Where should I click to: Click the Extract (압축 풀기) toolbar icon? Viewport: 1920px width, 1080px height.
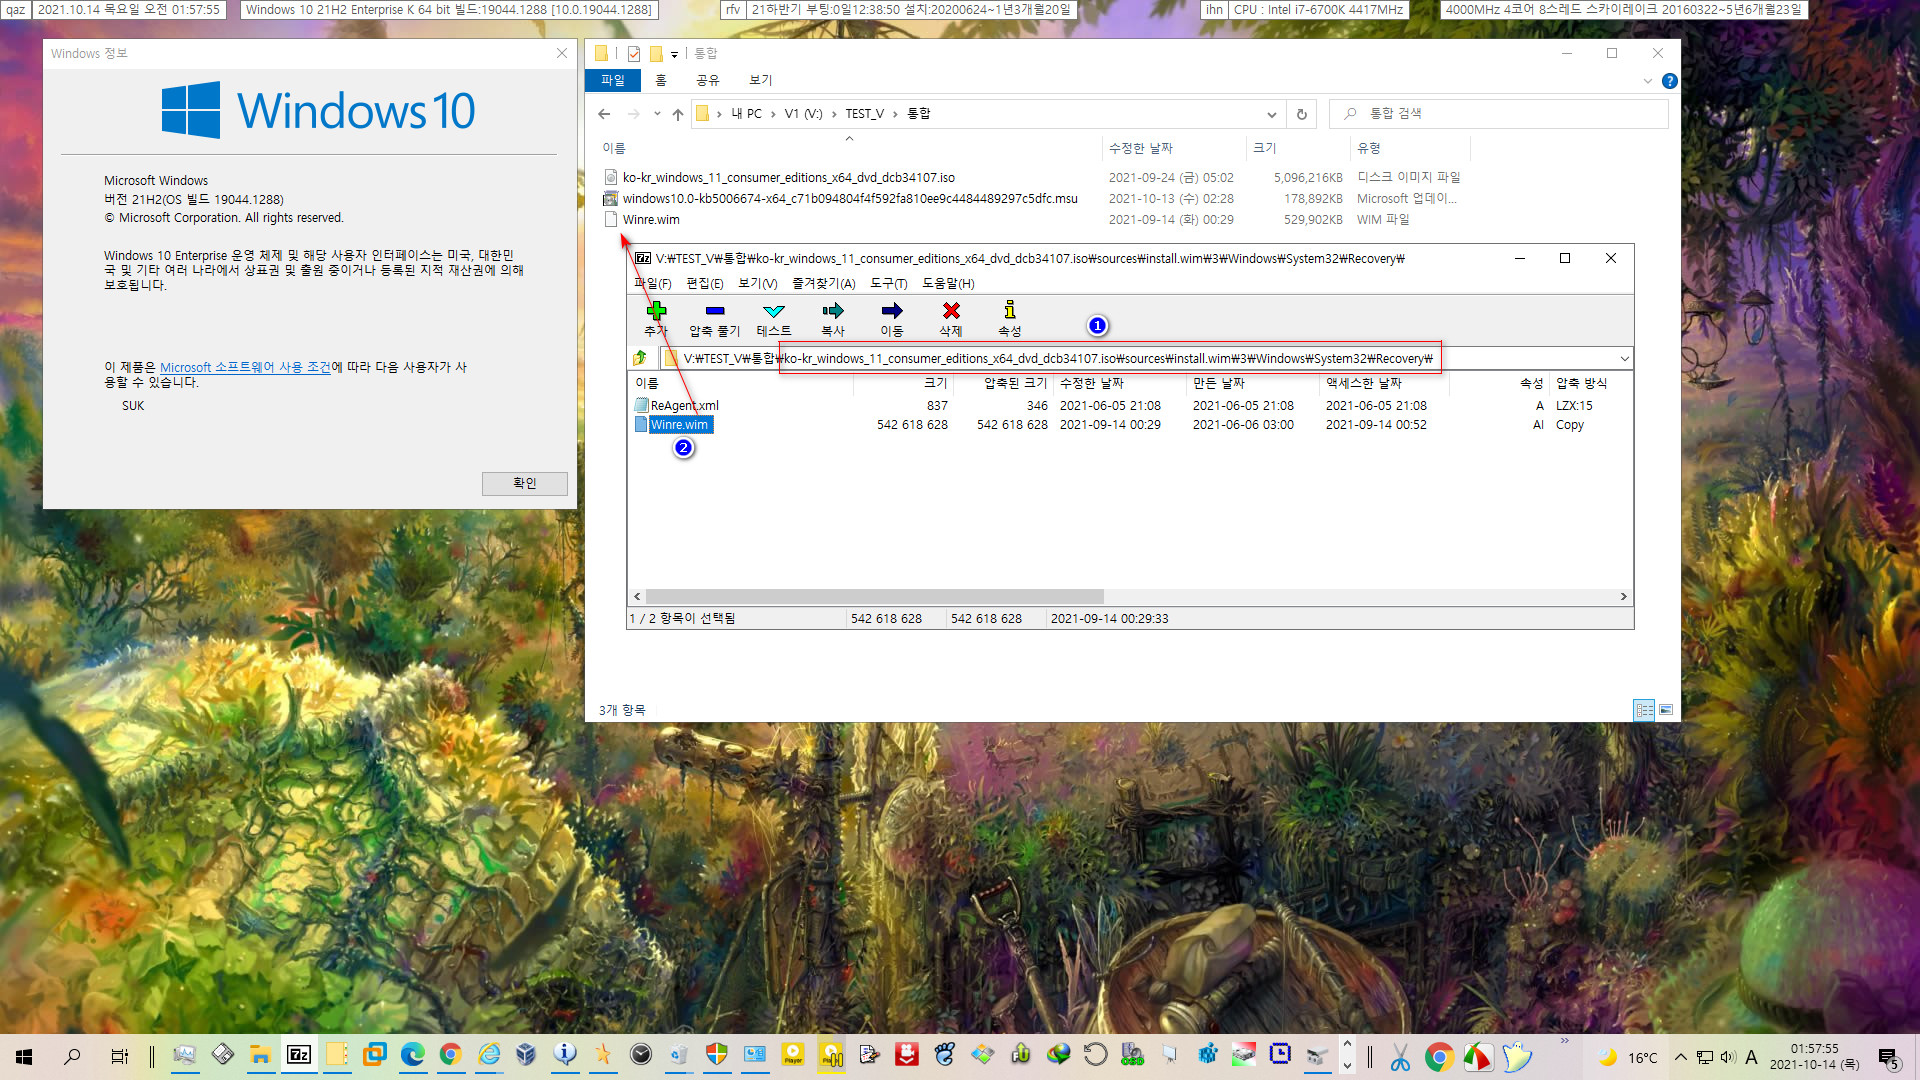click(x=714, y=311)
